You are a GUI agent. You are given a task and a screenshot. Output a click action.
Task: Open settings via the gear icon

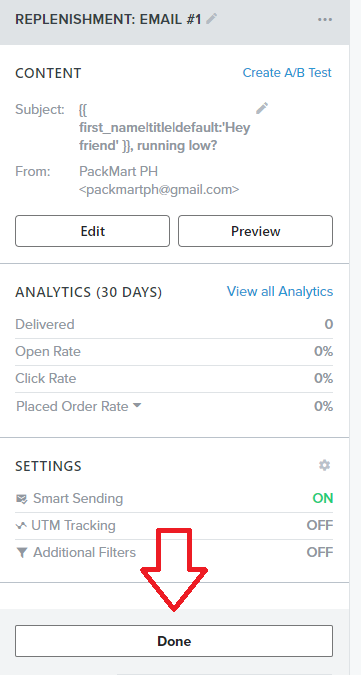(x=324, y=465)
